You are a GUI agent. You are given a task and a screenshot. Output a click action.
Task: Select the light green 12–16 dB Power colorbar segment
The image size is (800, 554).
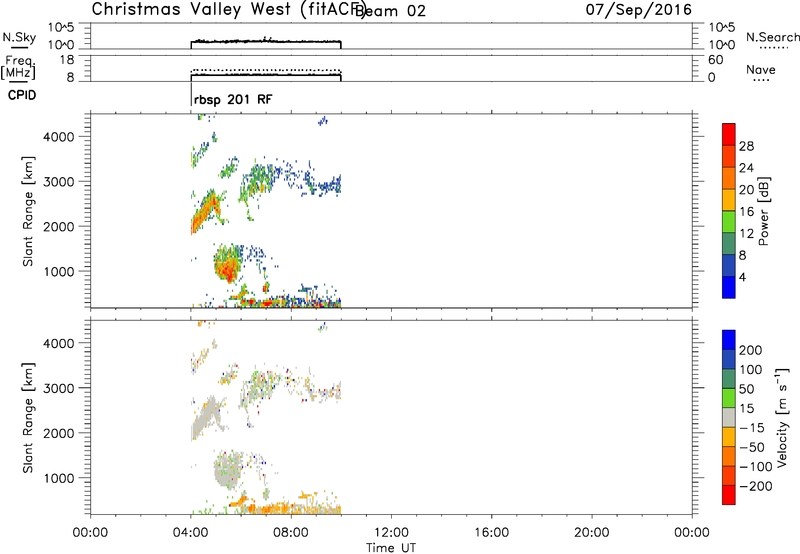click(729, 221)
